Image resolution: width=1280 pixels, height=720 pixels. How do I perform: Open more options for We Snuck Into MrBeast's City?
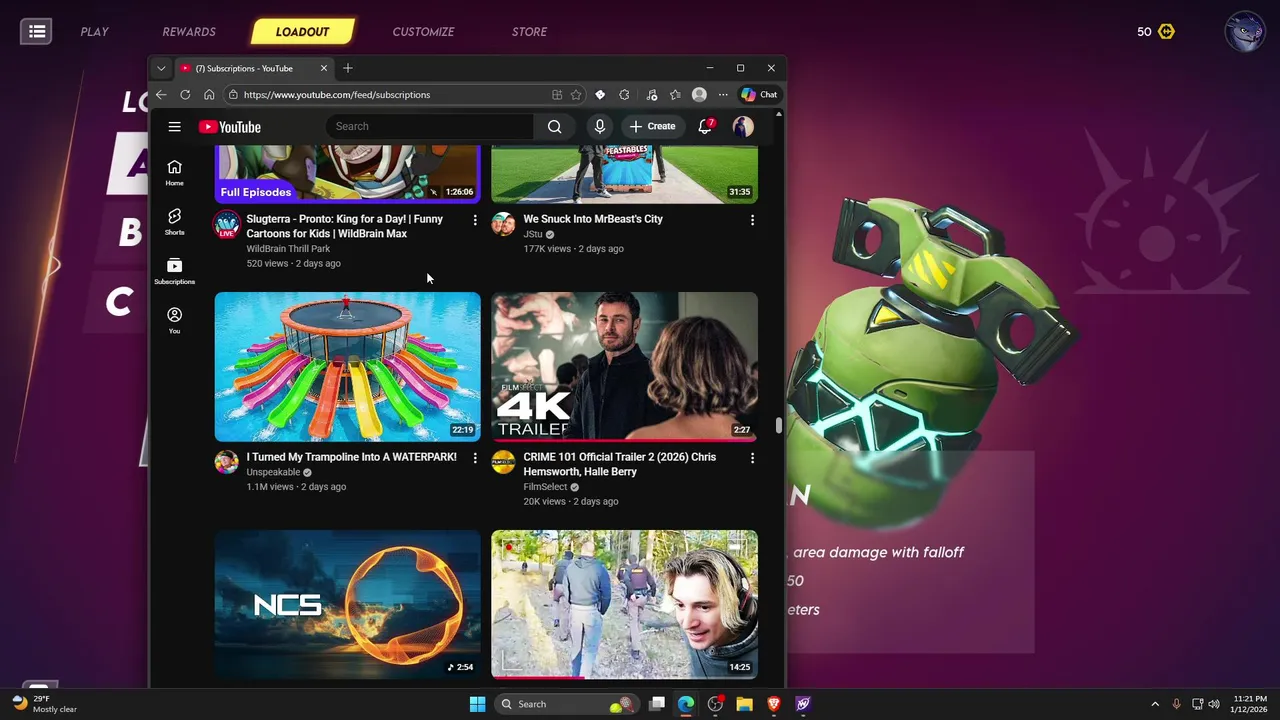(x=752, y=220)
